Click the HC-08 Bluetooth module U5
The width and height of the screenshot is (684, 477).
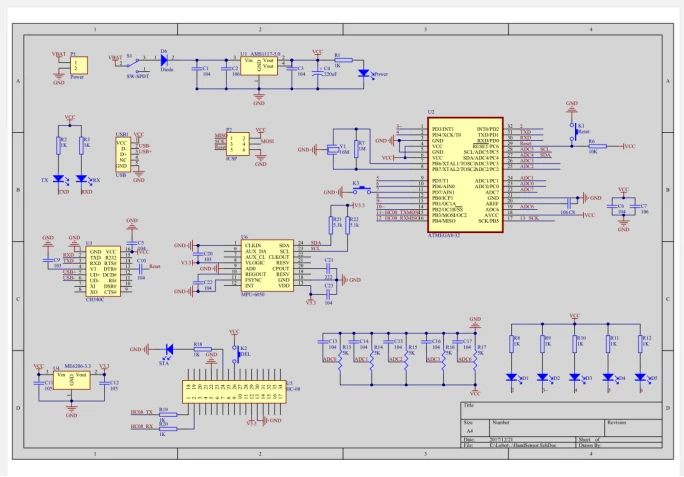[x=234, y=391]
